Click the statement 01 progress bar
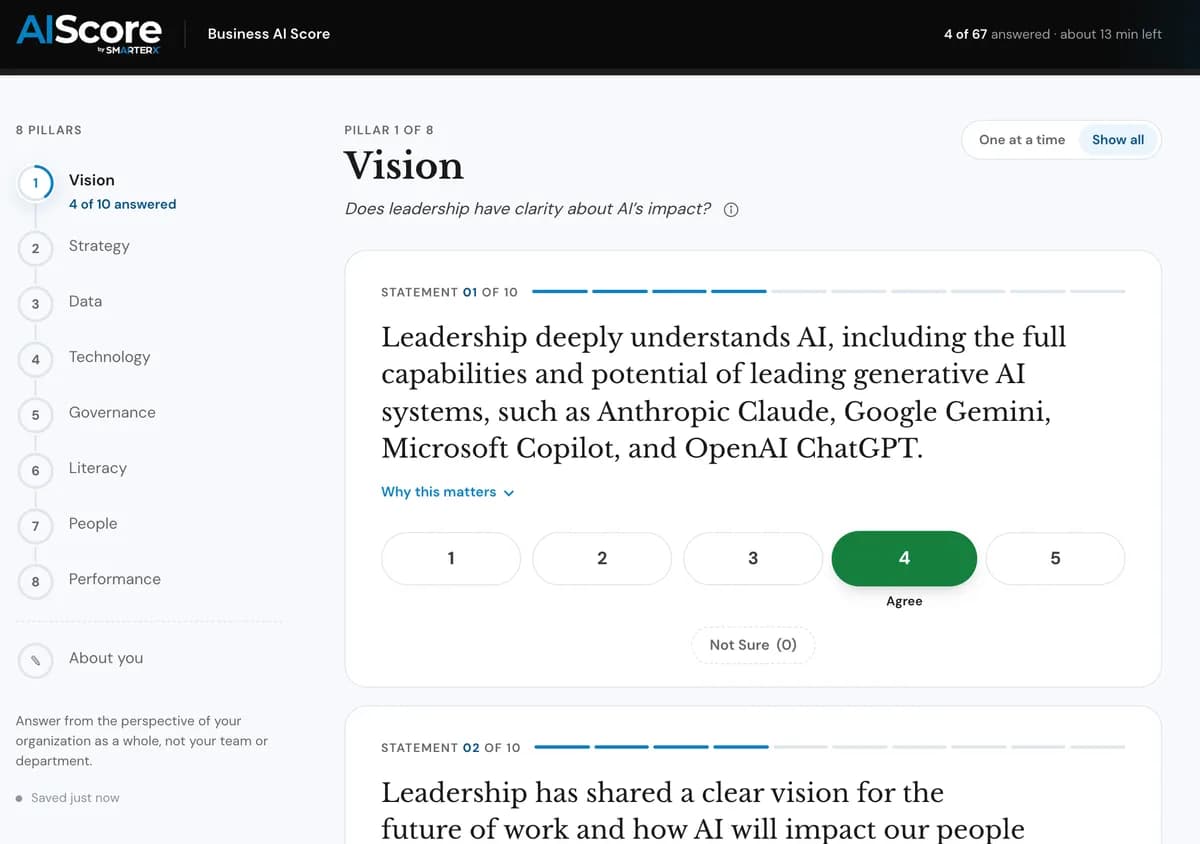 pos(829,291)
